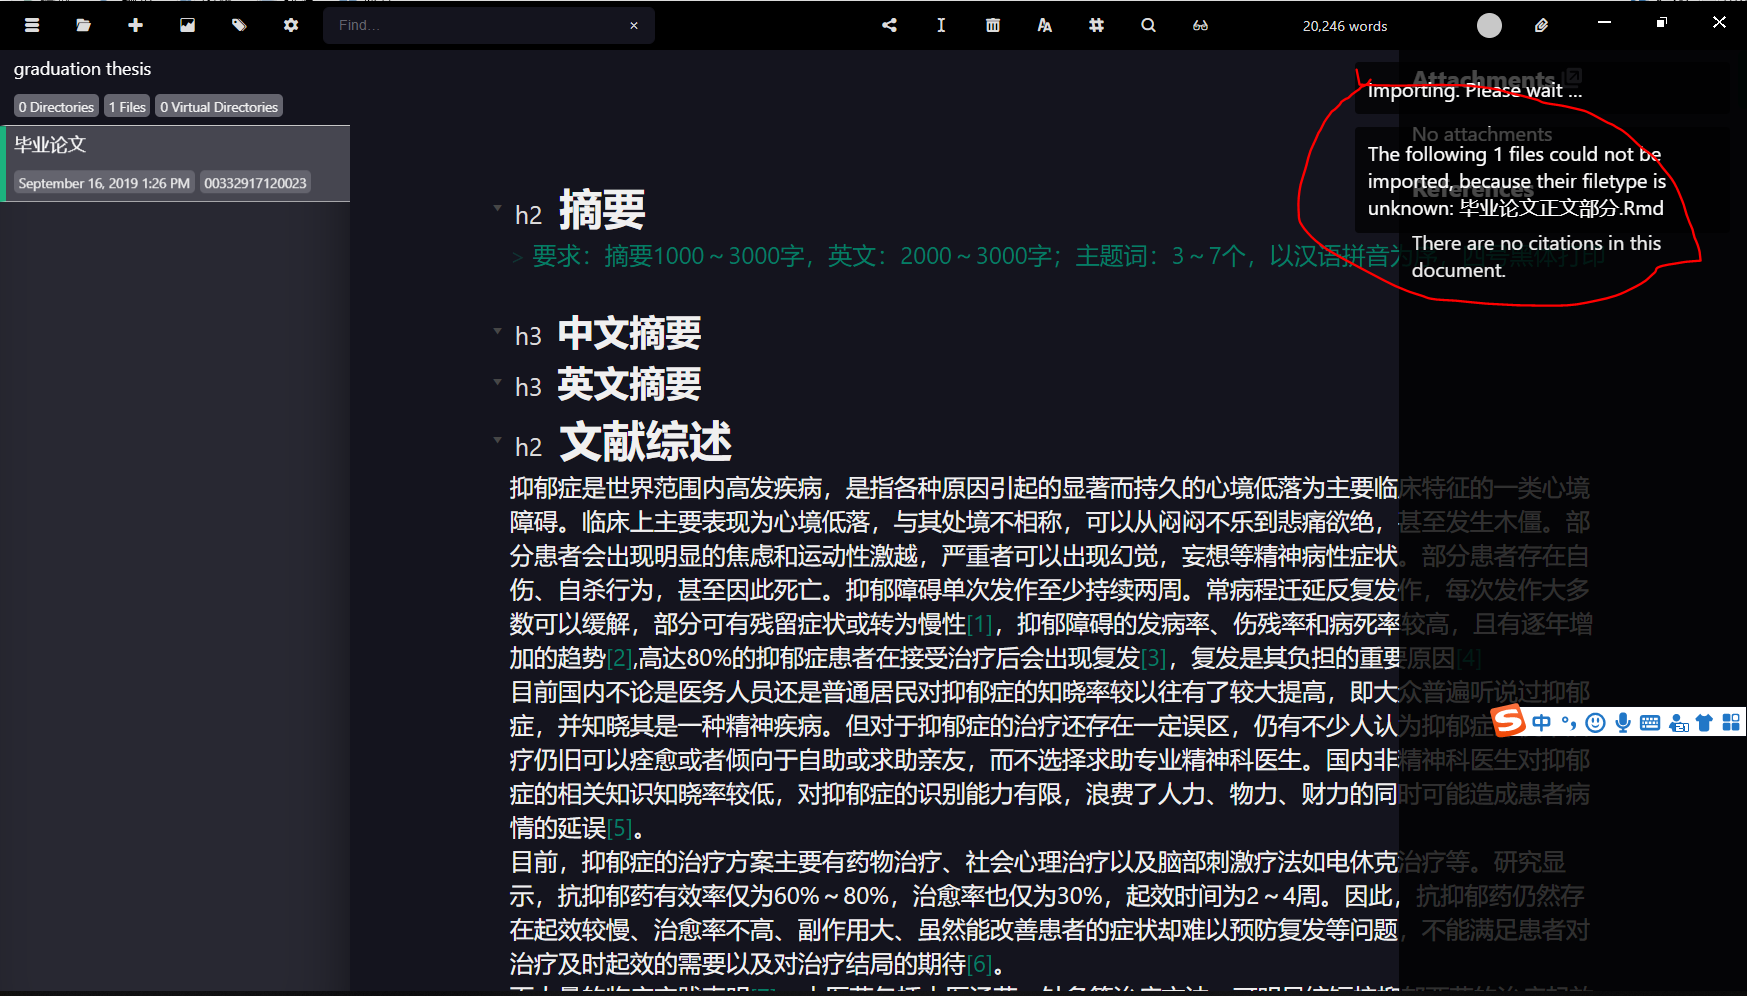Toggle distraction-free mode with the glasses icon

(1201, 25)
